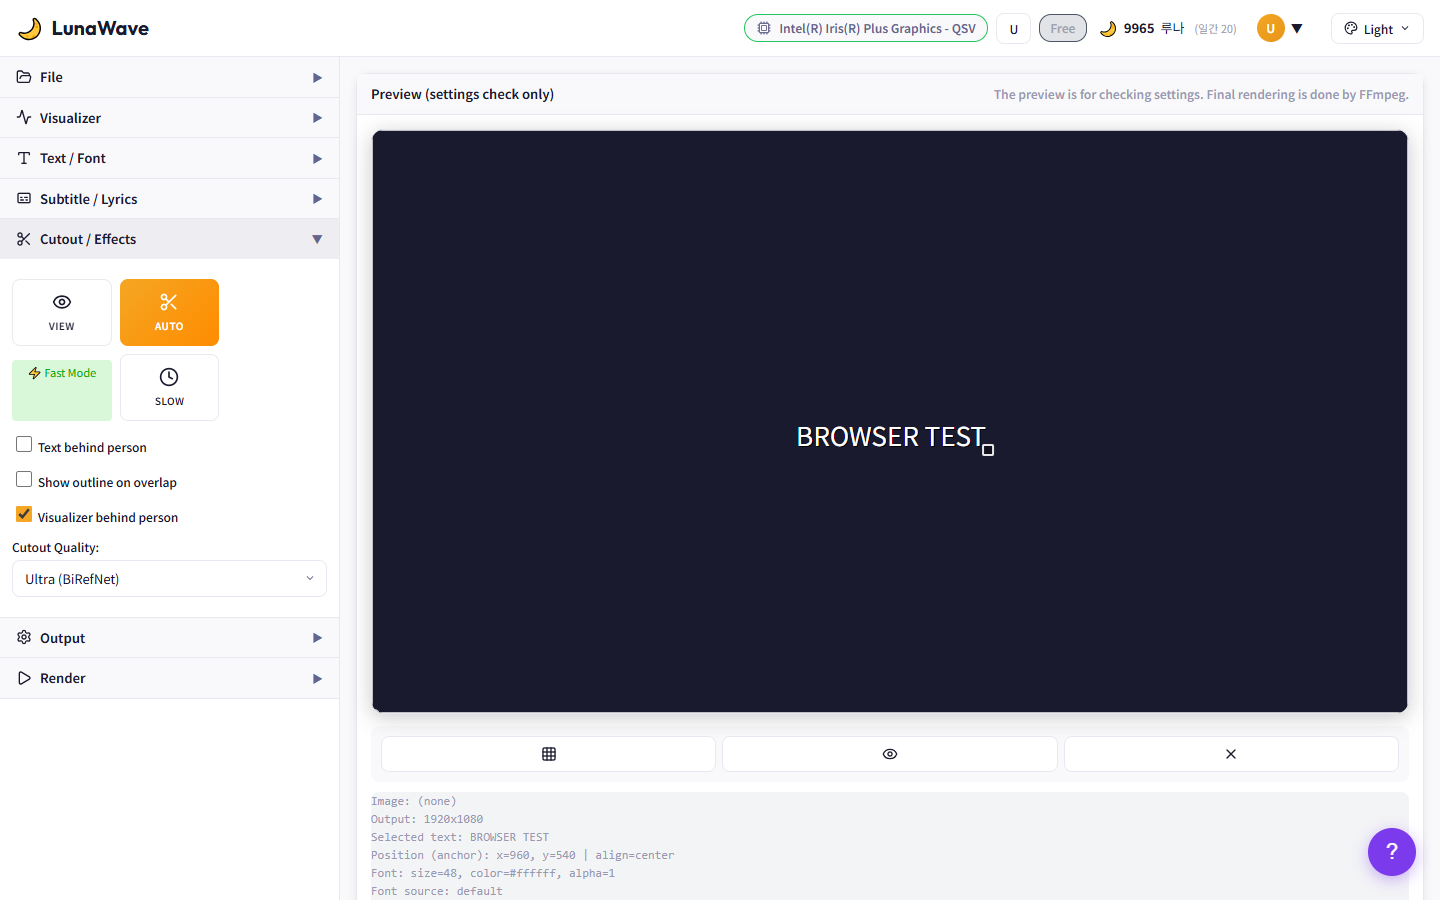Image resolution: width=1440 pixels, height=900 pixels.
Task: Collapse the Cutout / Effects section
Action: 169,239
